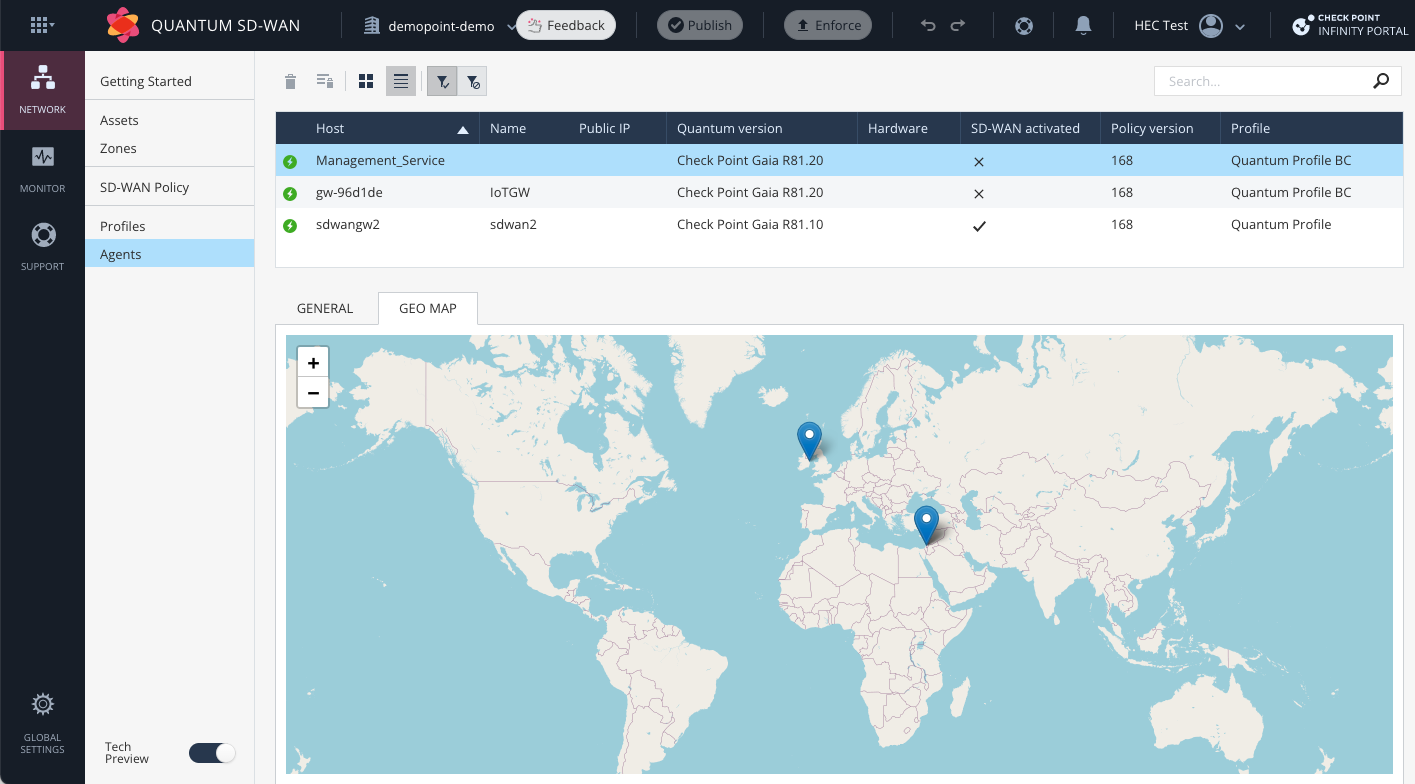Click the search magnifier icon
Screen dimensions: 1415x784
coord(1381,81)
